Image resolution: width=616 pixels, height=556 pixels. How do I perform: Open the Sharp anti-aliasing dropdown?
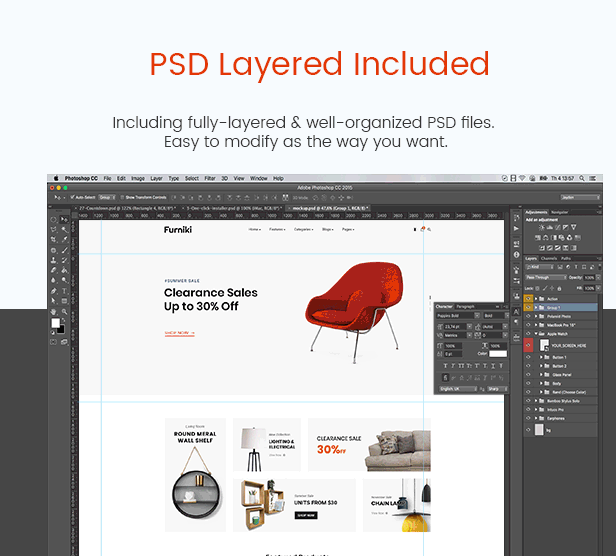pos(498,389)
